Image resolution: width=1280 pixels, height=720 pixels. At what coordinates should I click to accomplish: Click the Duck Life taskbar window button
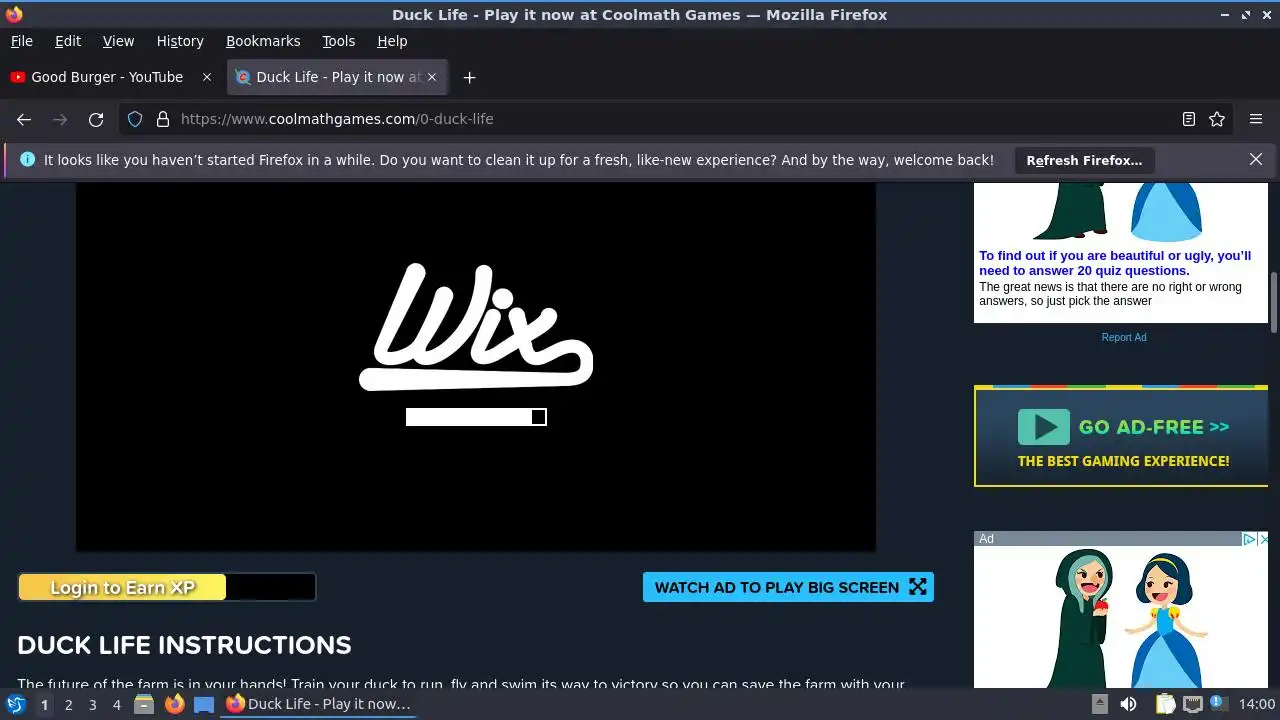(x=320, y=704)
